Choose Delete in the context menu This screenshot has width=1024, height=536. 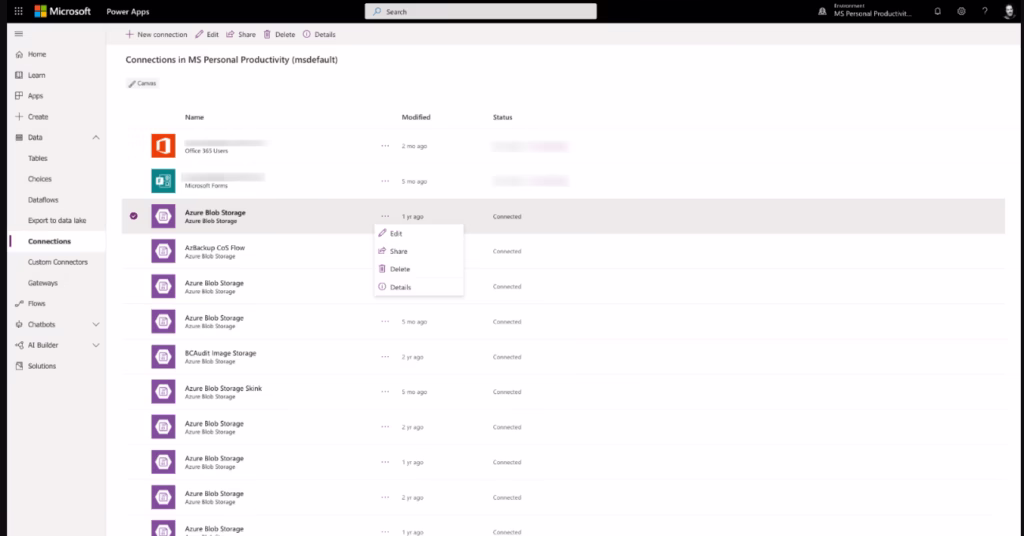click(x=419, y=269)
